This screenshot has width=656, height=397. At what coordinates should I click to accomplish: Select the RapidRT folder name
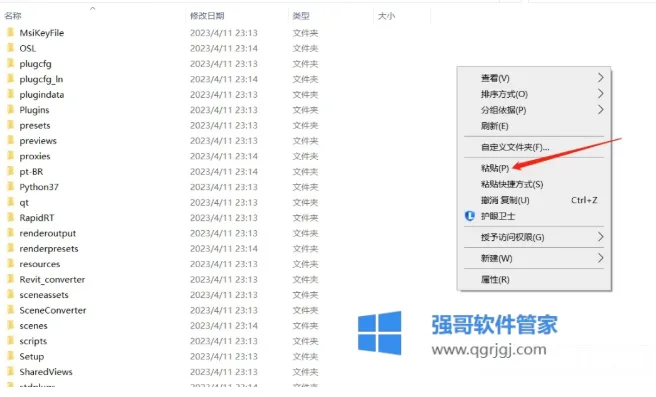coord(37,218)
